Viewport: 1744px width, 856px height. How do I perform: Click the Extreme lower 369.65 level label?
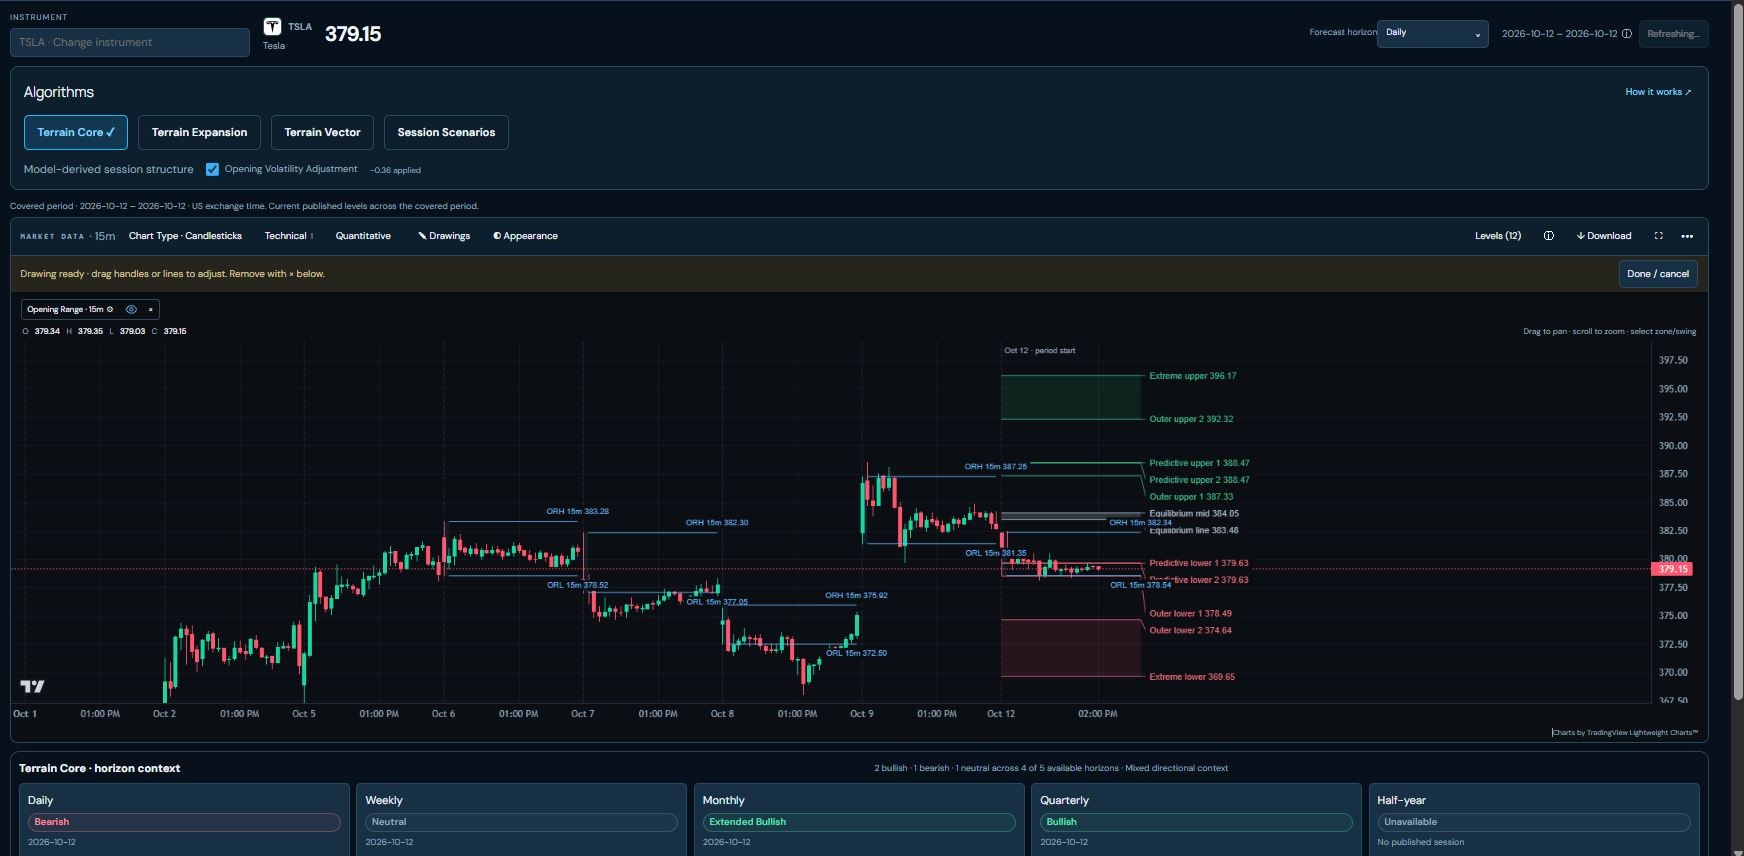pyautogui.click(x=1191, y=677)
